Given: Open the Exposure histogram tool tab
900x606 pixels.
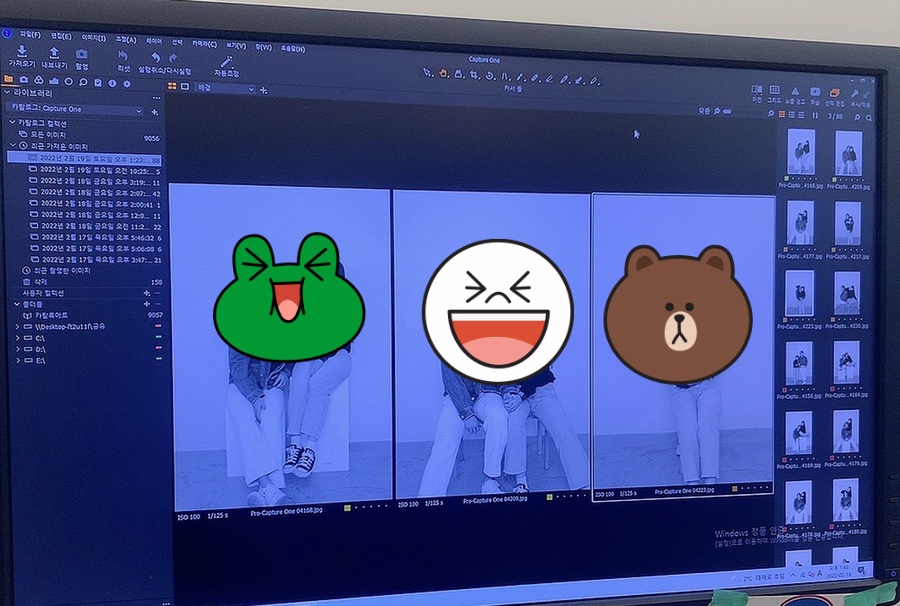Looking at the screenshot, I should click(x=53, y=81).
